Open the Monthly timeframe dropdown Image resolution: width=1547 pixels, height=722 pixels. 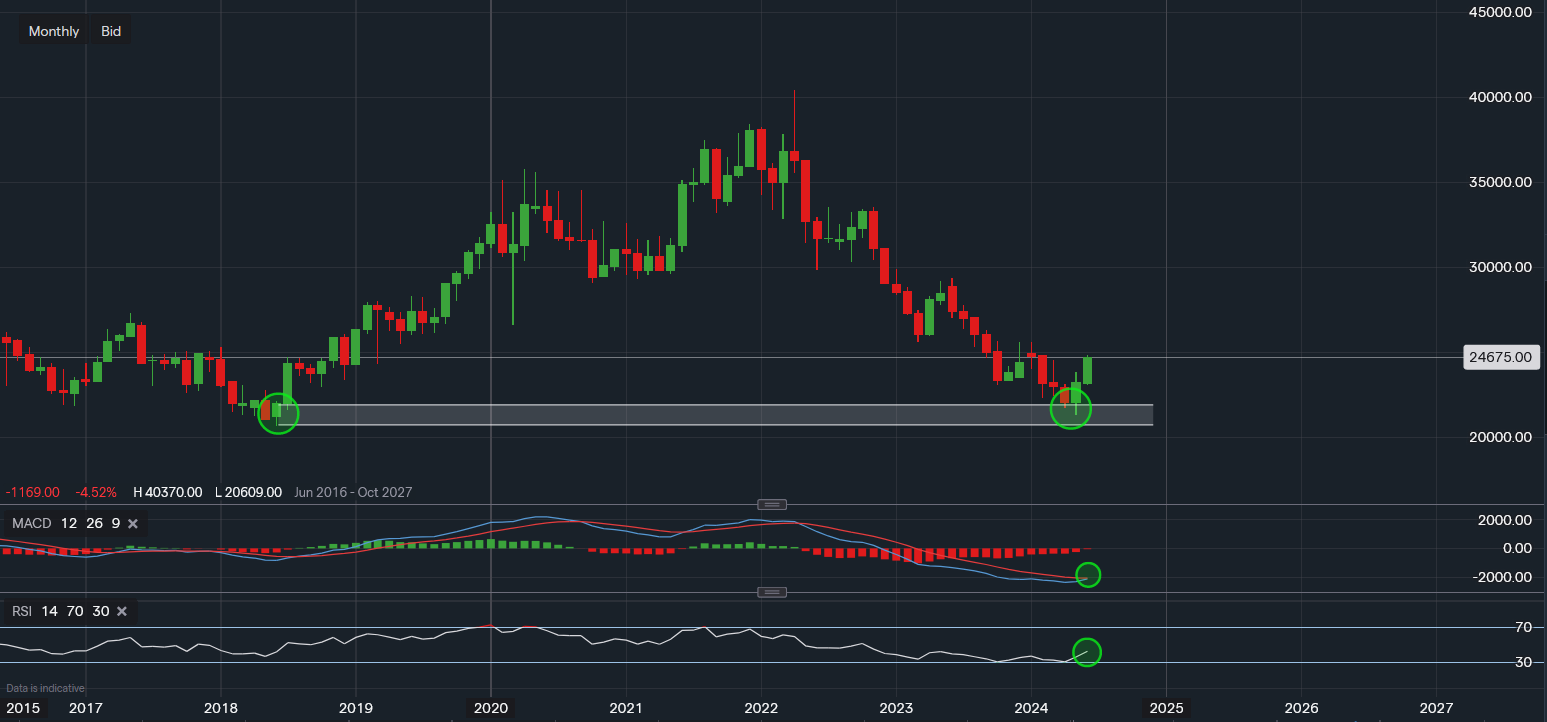54,31
